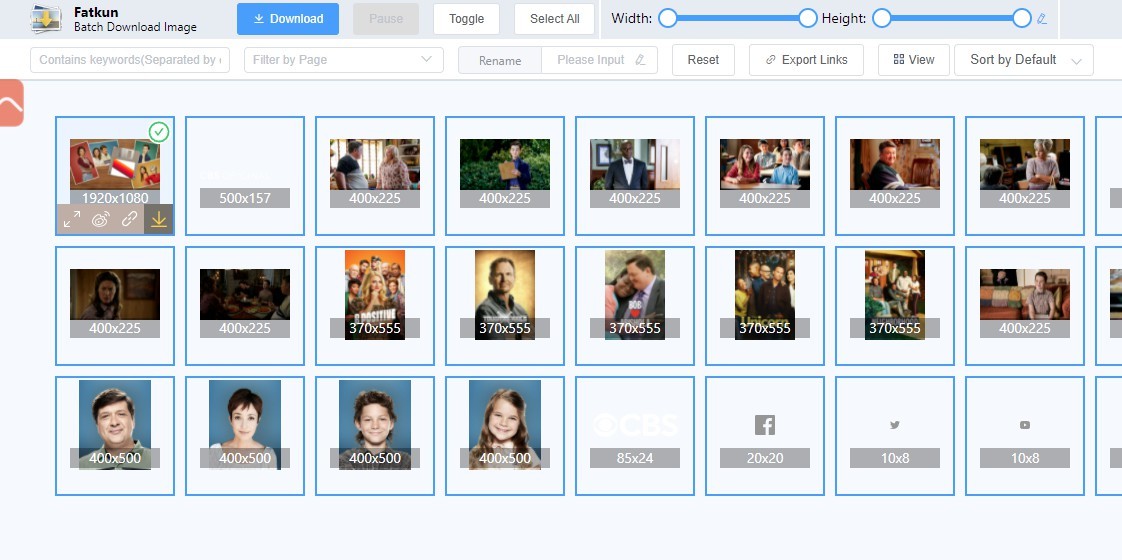1122x560 pixels.
Task: Click the disabled Pause button
Action: [386, 19]
